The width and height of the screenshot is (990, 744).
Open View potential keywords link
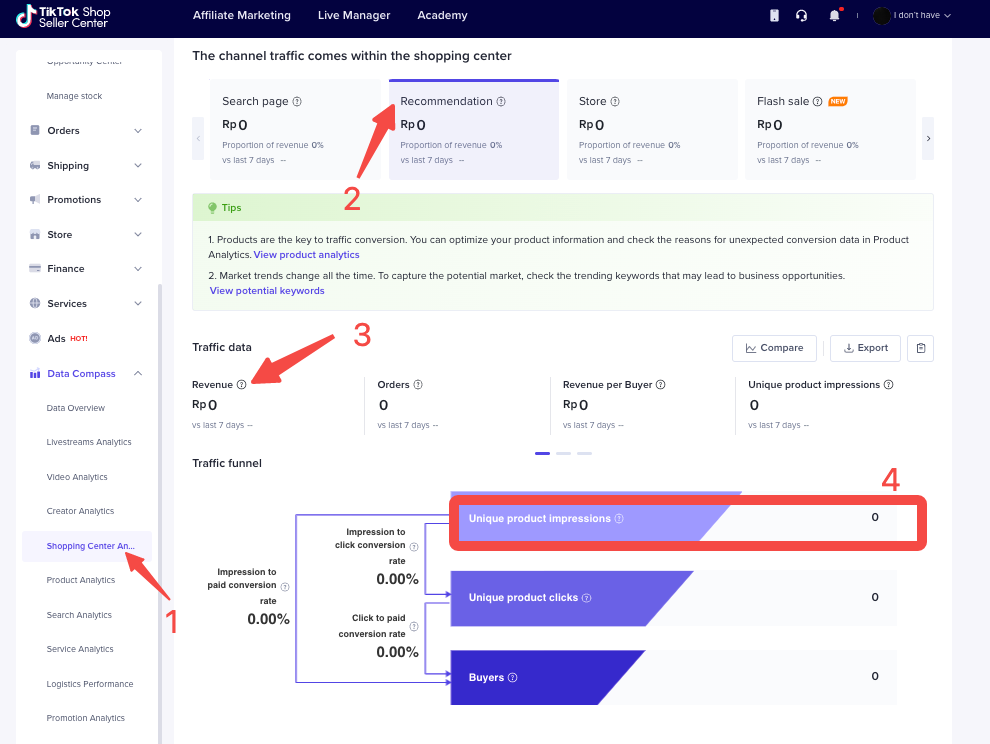point(267,291)
